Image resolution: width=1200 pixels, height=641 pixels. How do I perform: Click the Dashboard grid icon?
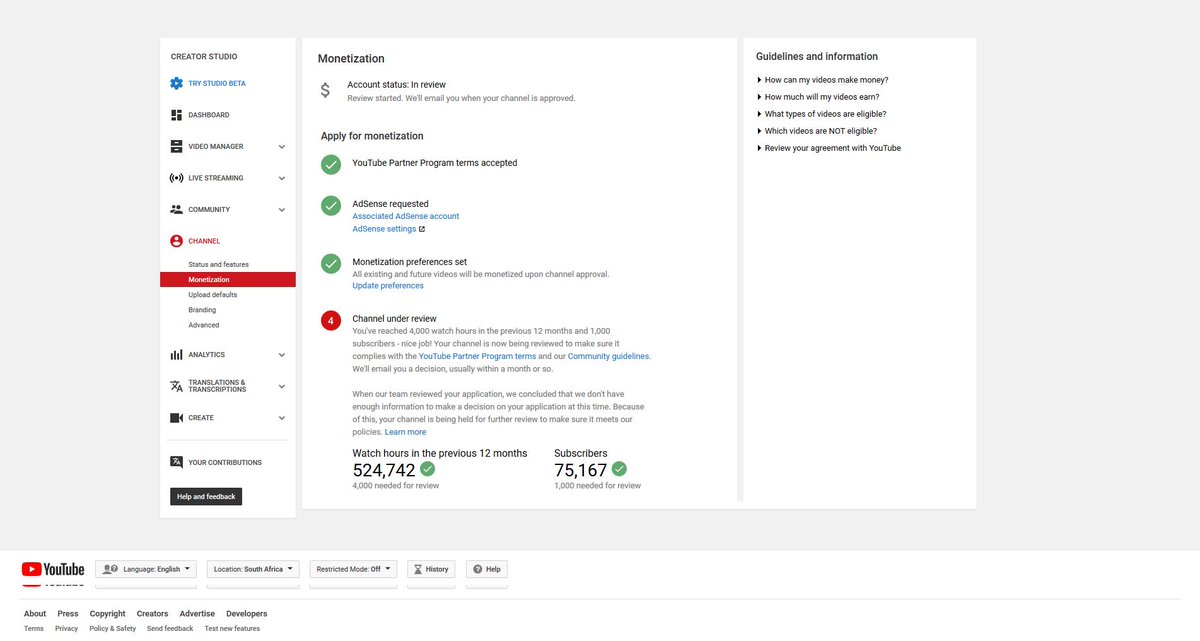click(176, 115)
